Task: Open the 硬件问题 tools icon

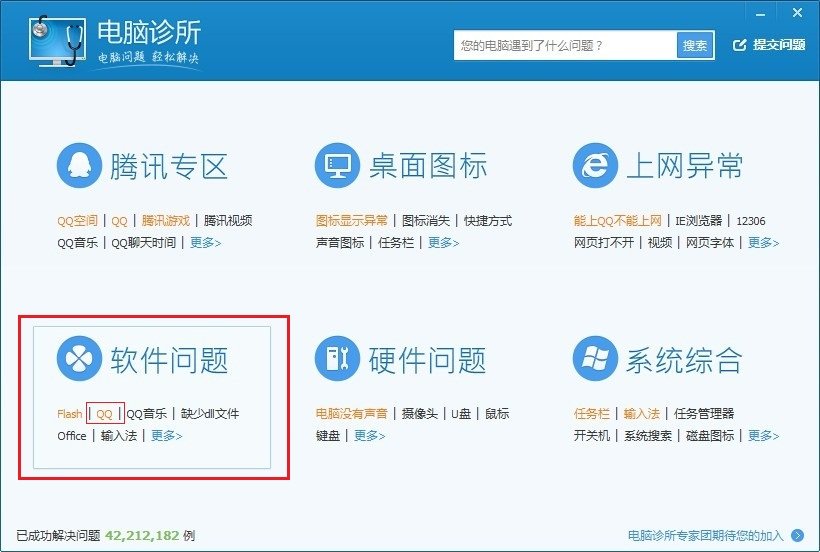Action: pos(337,359)
